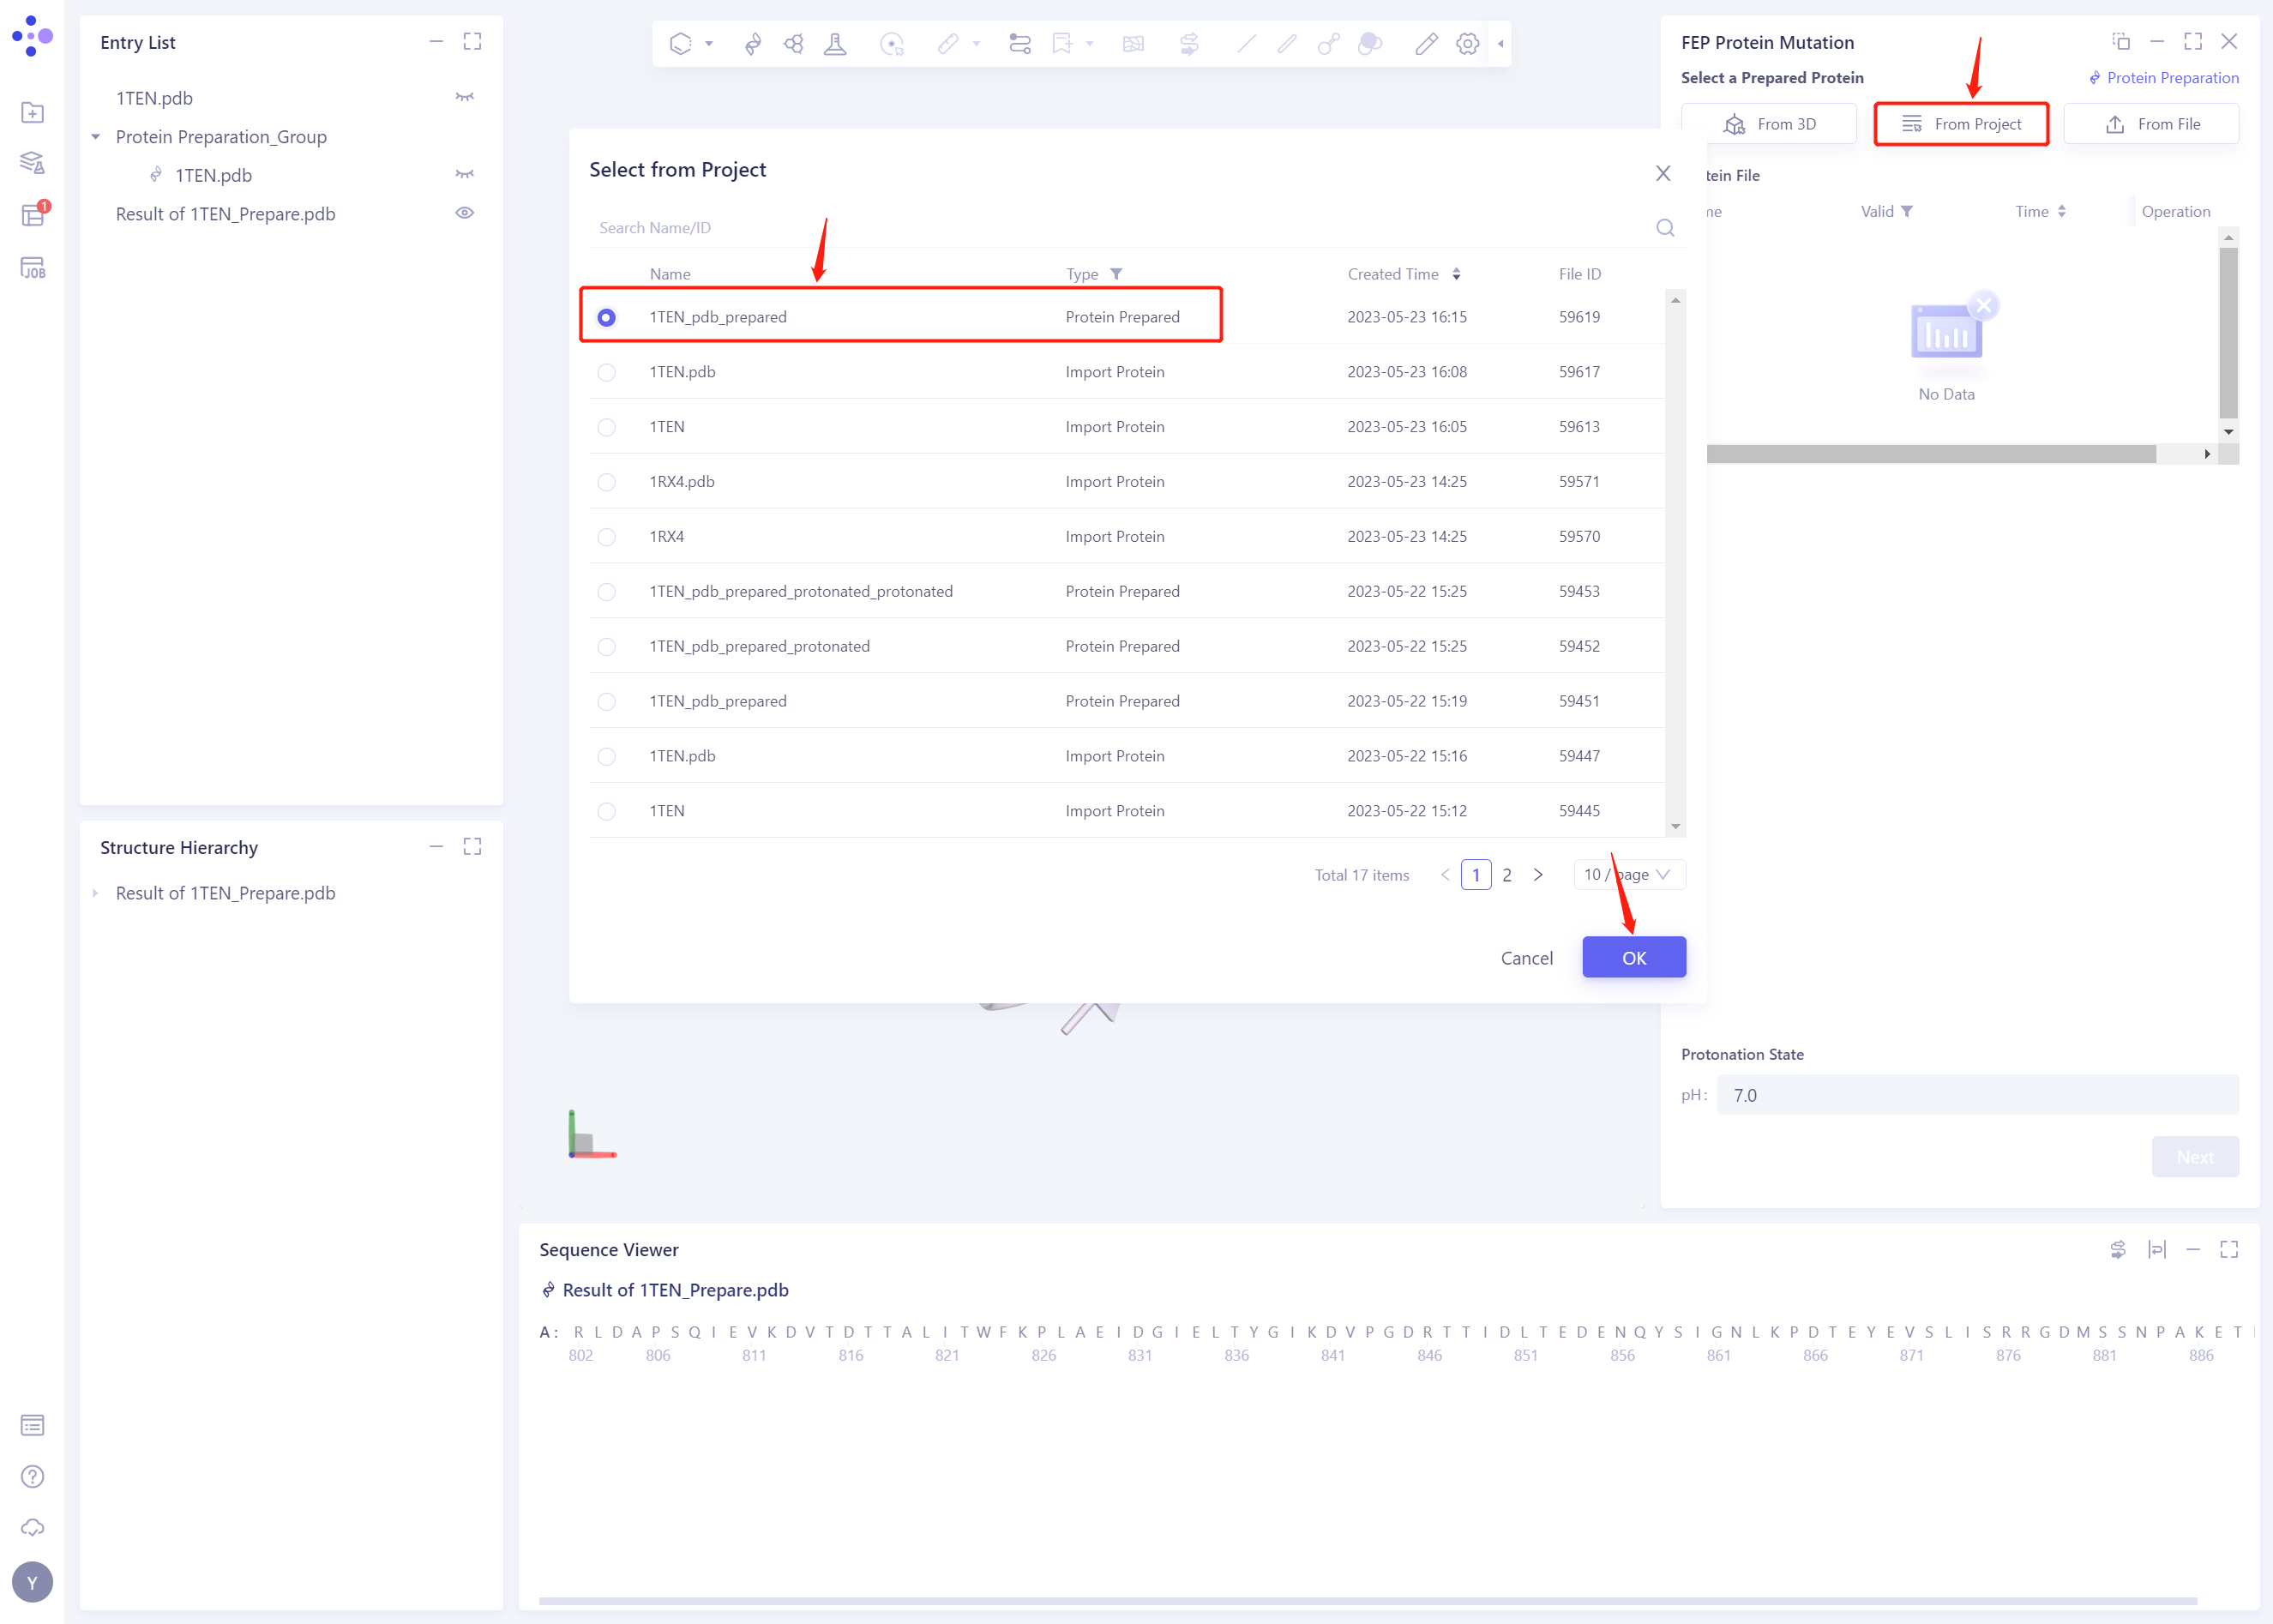This screenshot has height=1624, width=2273.
Task: Select radio button for 1RX4.pdb
Action: pos(606,482)
